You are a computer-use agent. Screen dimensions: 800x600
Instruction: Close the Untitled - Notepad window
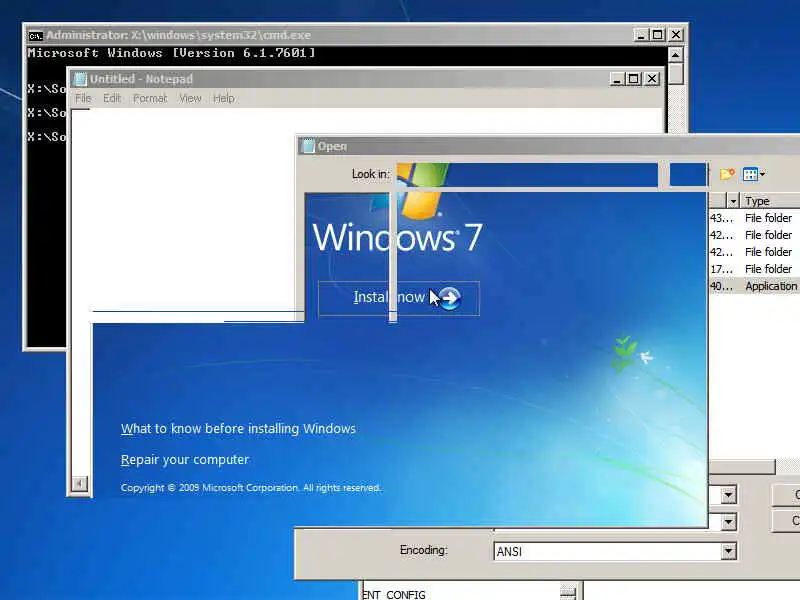tap(652, 79)
